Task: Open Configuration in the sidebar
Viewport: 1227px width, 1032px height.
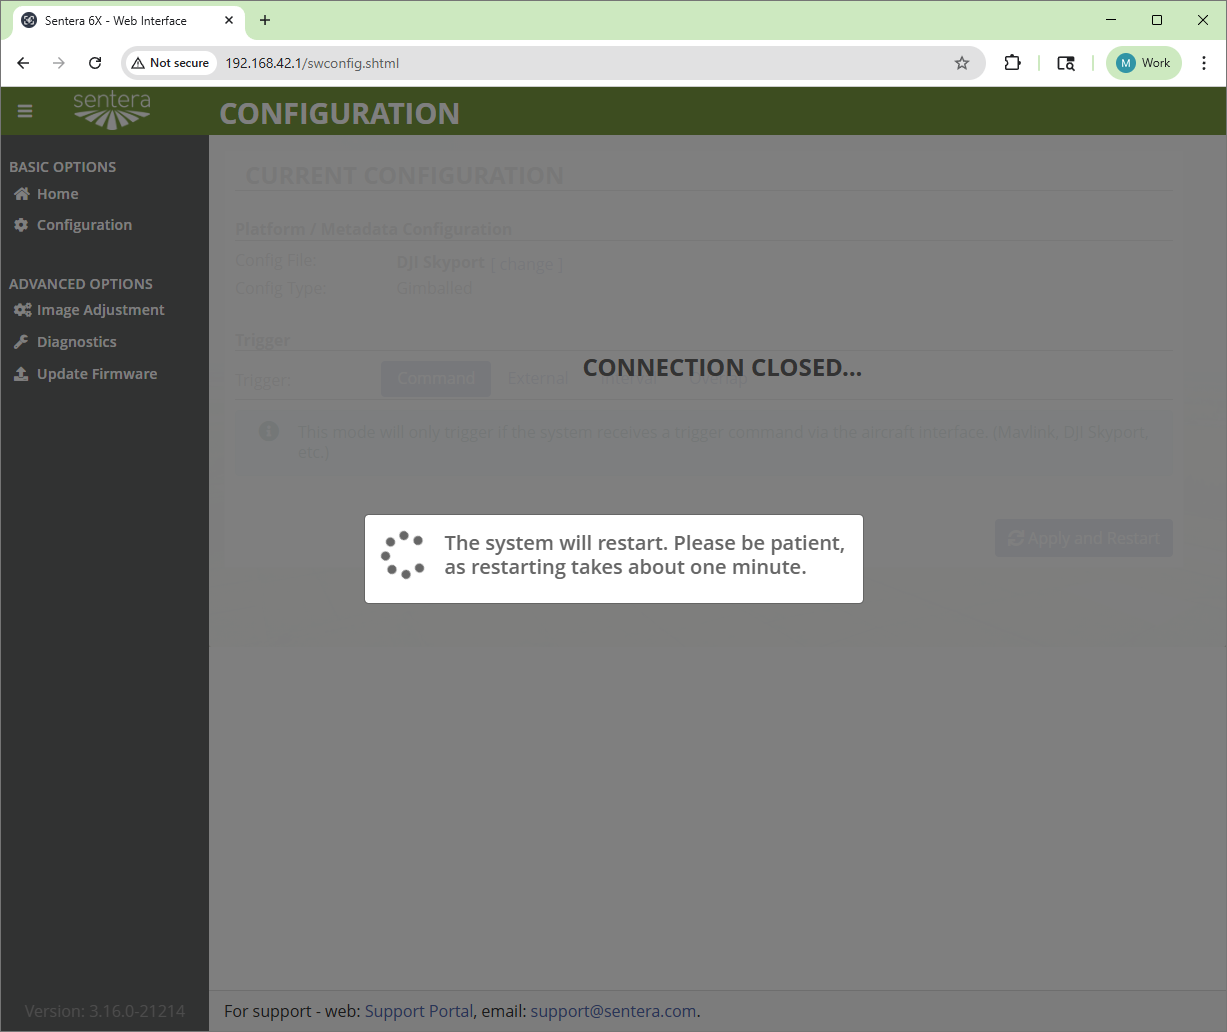Action: pos(84,225)
